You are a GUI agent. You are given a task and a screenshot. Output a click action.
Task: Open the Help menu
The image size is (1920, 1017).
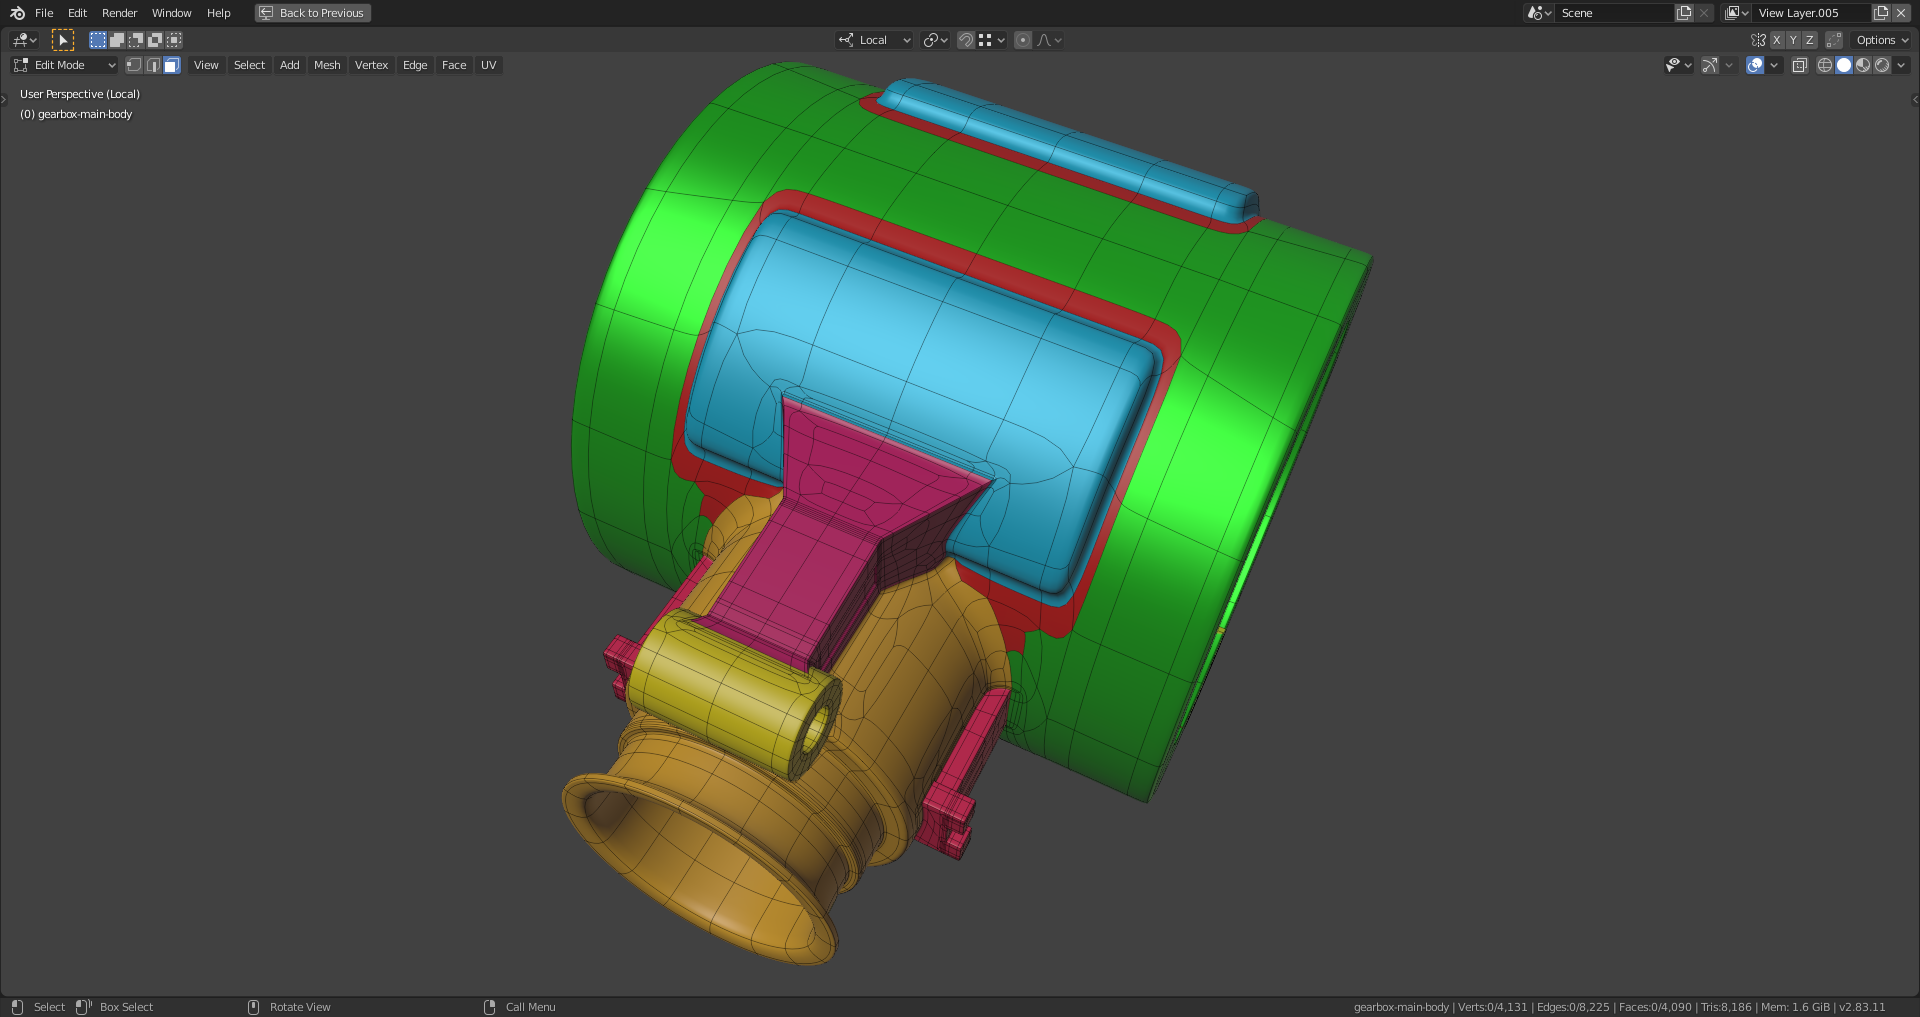pos(218,13)
